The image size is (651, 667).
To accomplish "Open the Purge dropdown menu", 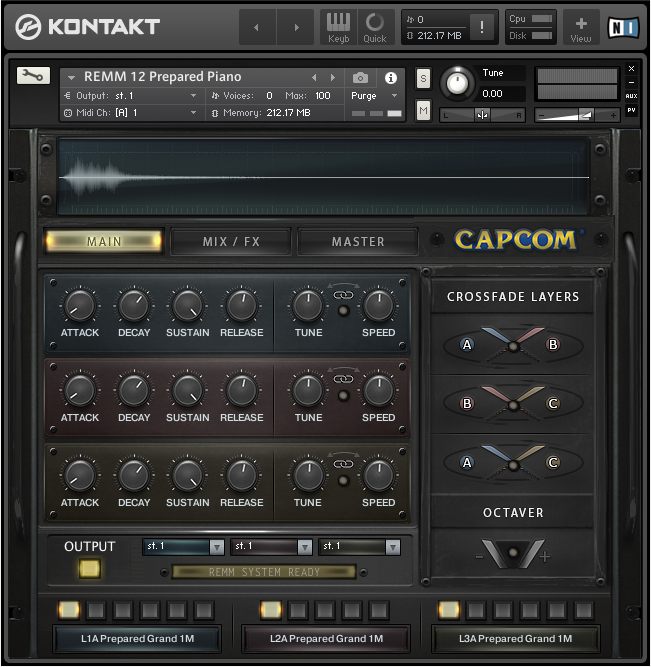I will 374,96.
